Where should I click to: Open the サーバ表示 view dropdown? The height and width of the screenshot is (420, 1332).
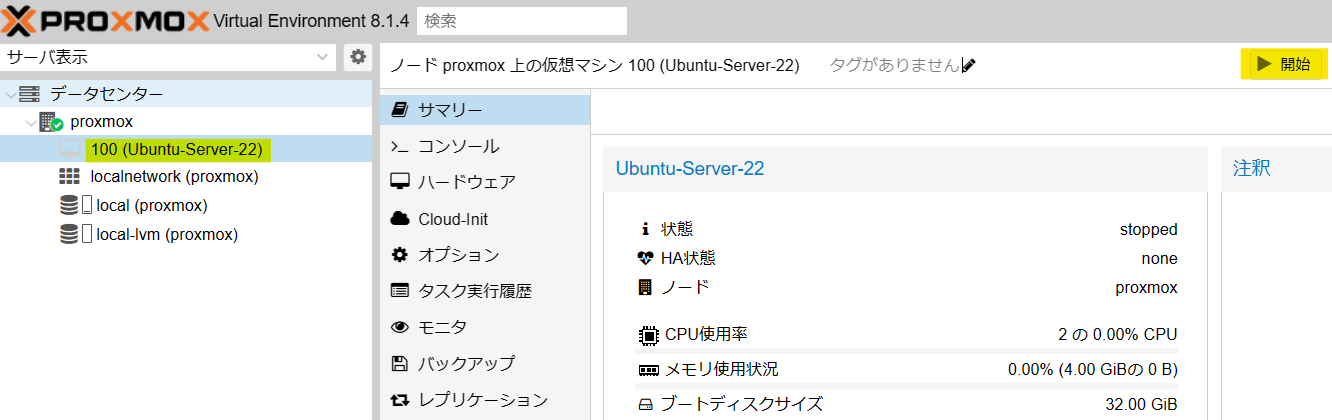[x=168, y=57]
